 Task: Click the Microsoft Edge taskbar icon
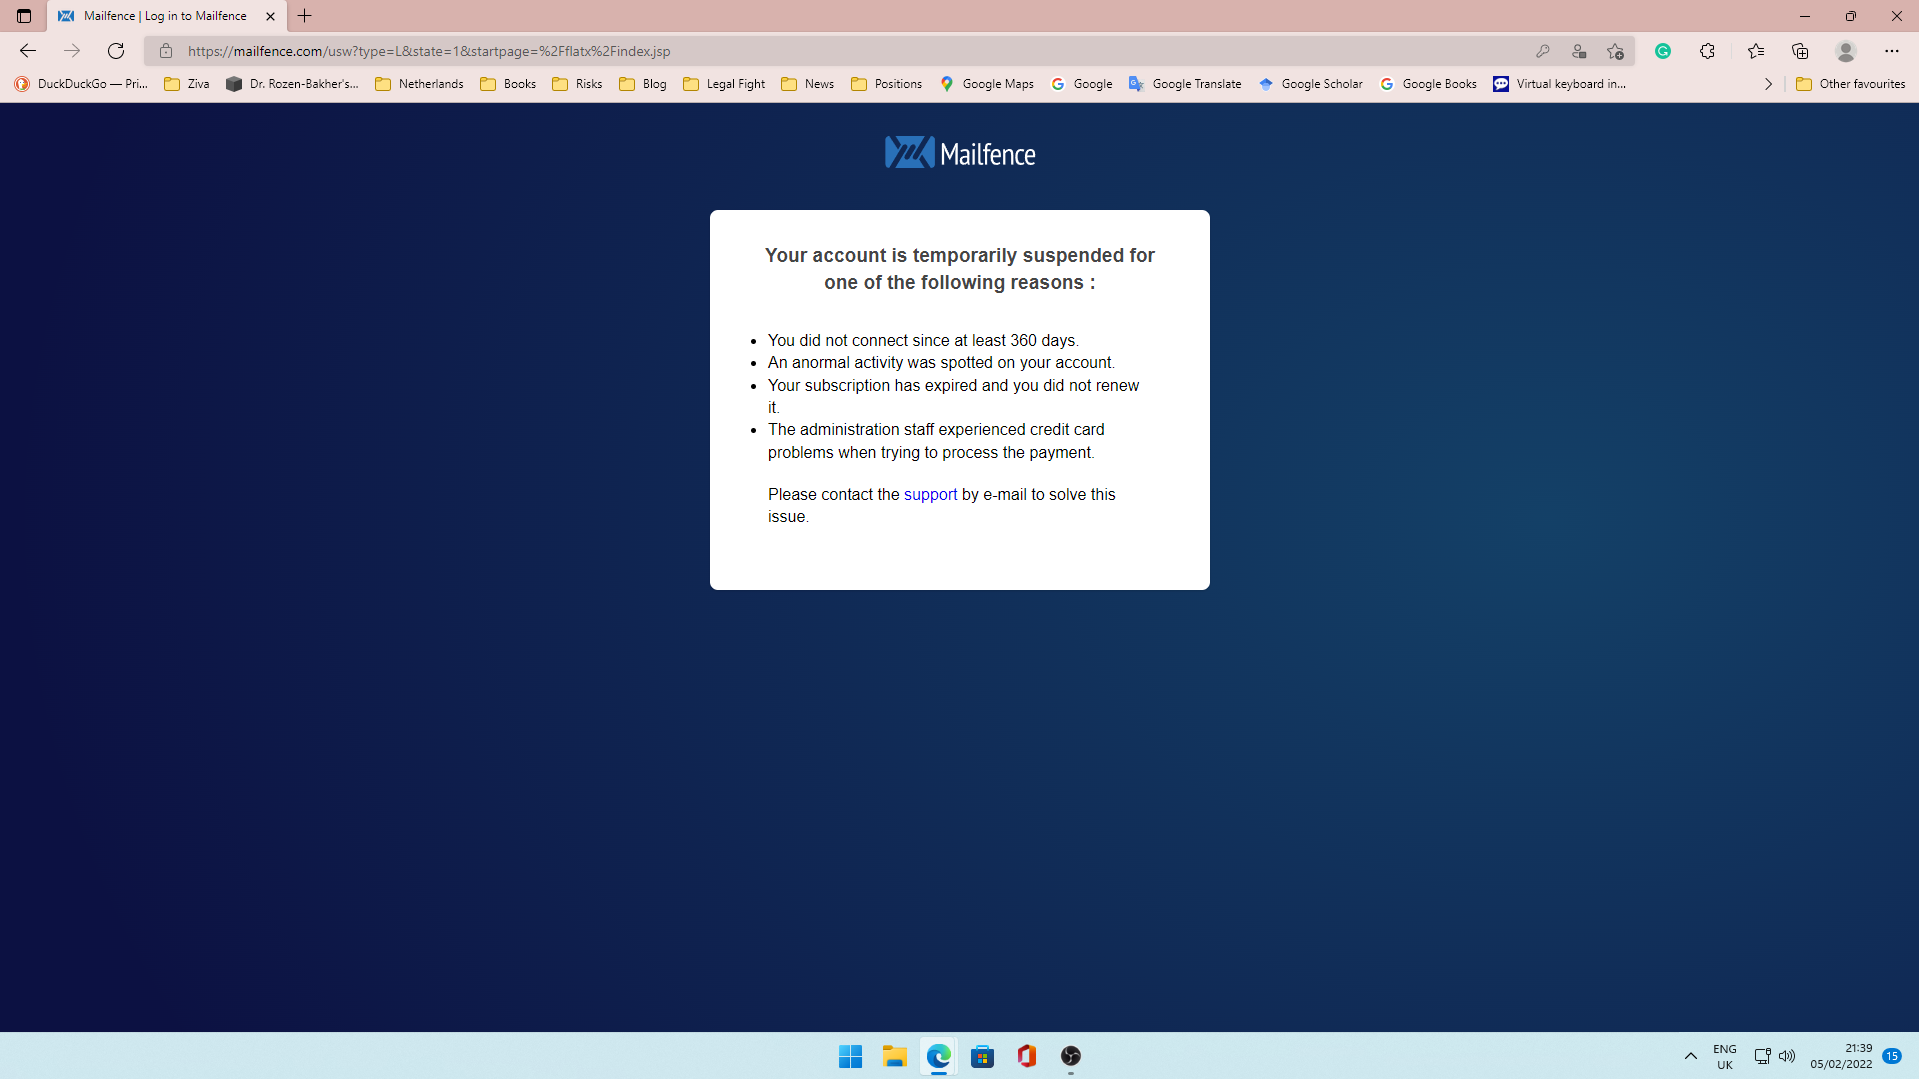(939, 1056)
